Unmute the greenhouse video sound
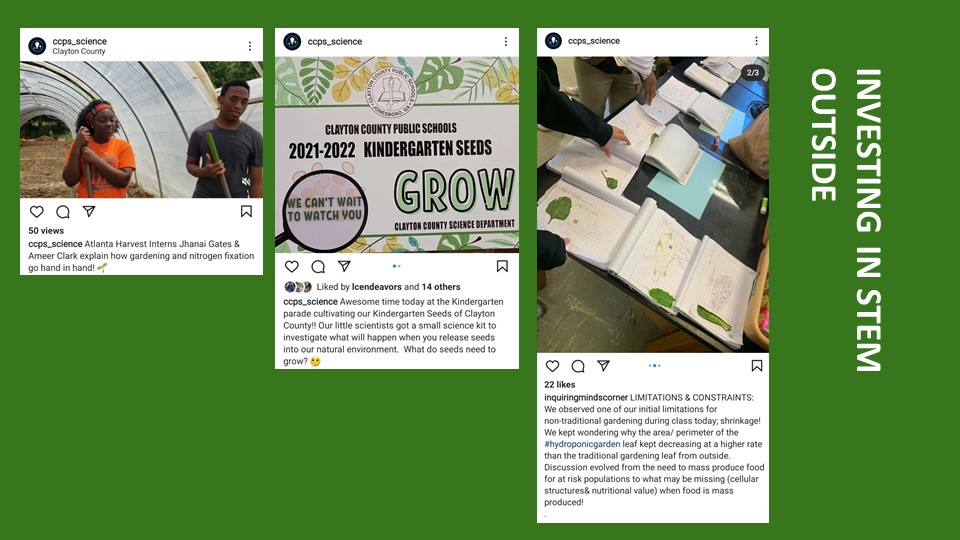The width and height of the screenshot is (960, 540). [246, 181]
